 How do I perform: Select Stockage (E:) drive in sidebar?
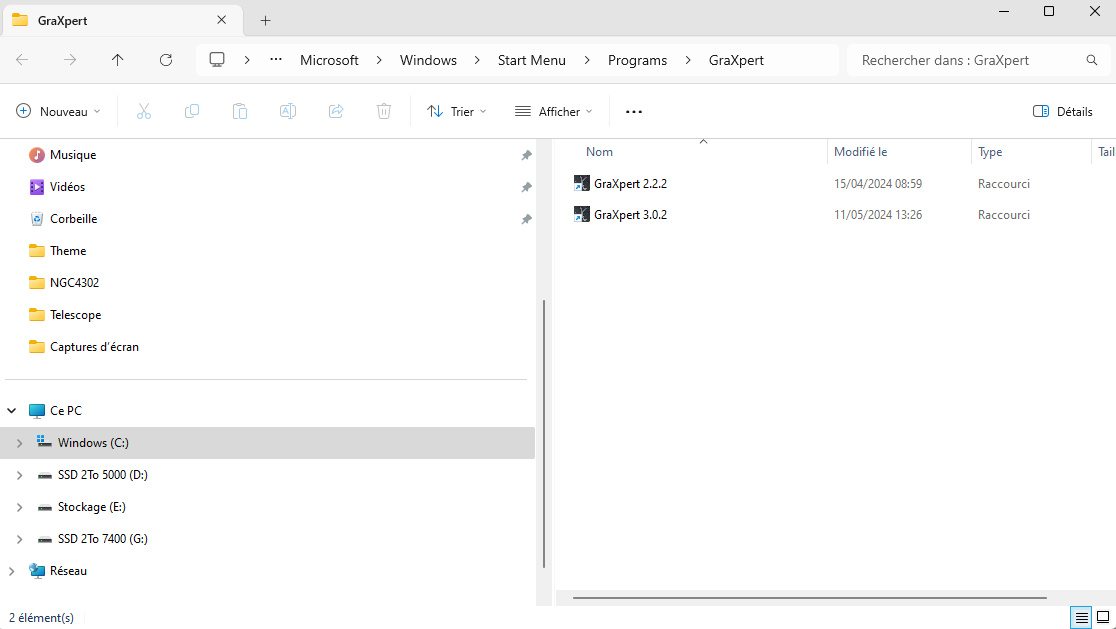point(92,507)
